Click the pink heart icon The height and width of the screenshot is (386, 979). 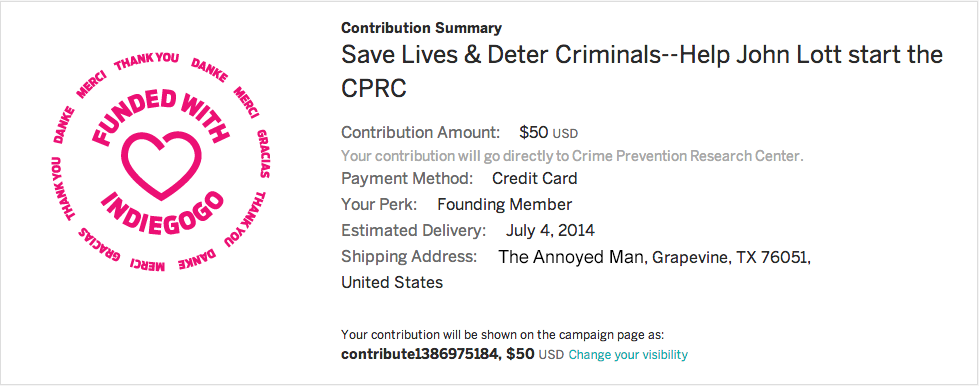click(x=162, y=164)
